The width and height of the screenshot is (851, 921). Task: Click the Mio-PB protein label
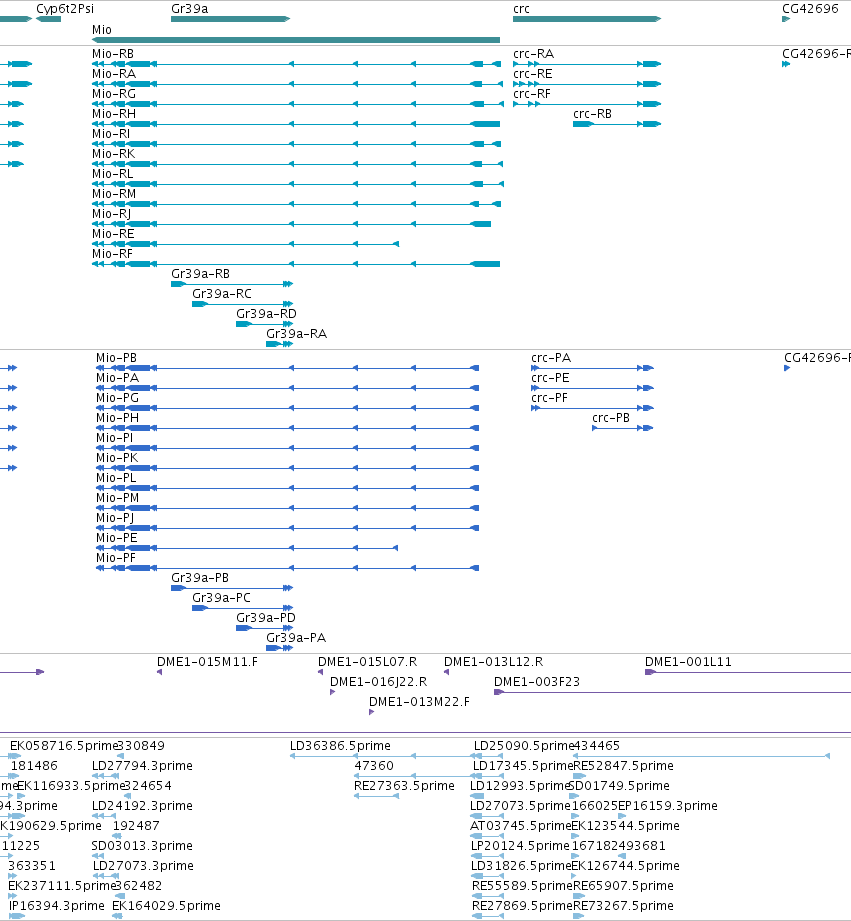tap(116, 358)
